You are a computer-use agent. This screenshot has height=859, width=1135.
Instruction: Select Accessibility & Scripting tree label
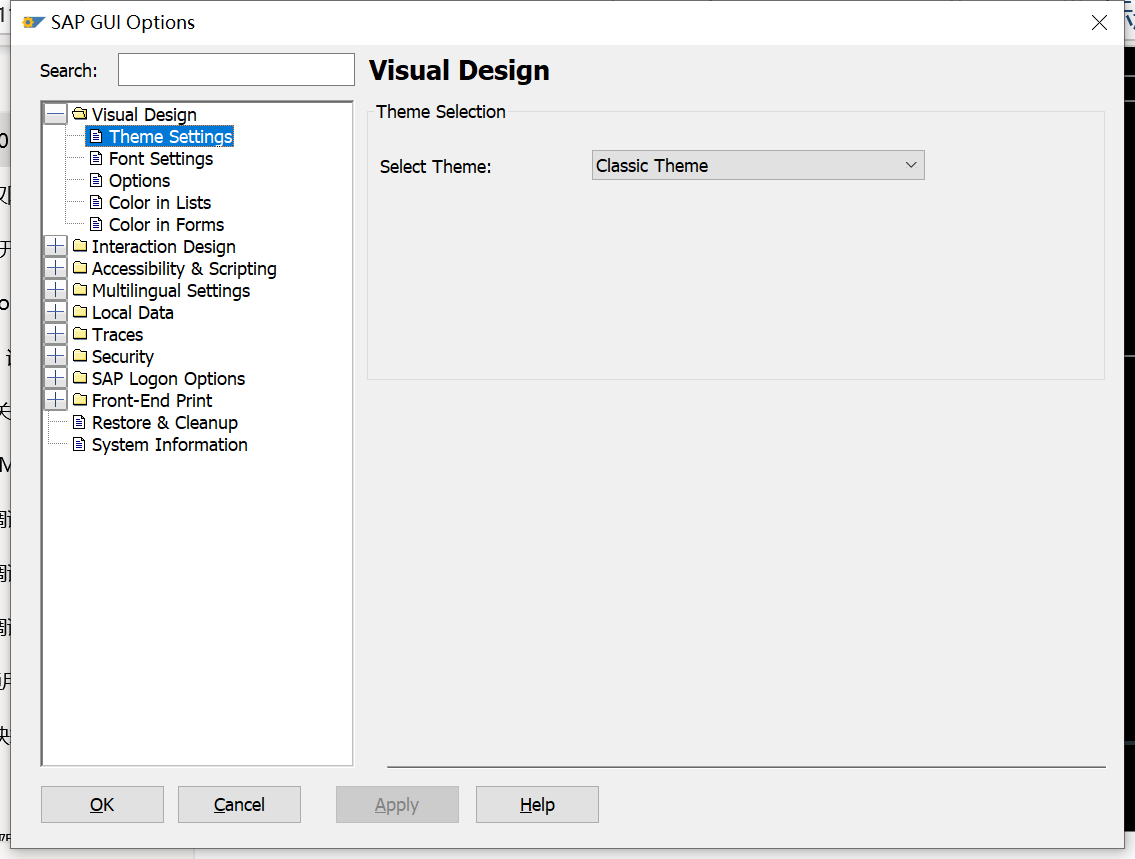point(184,268)
